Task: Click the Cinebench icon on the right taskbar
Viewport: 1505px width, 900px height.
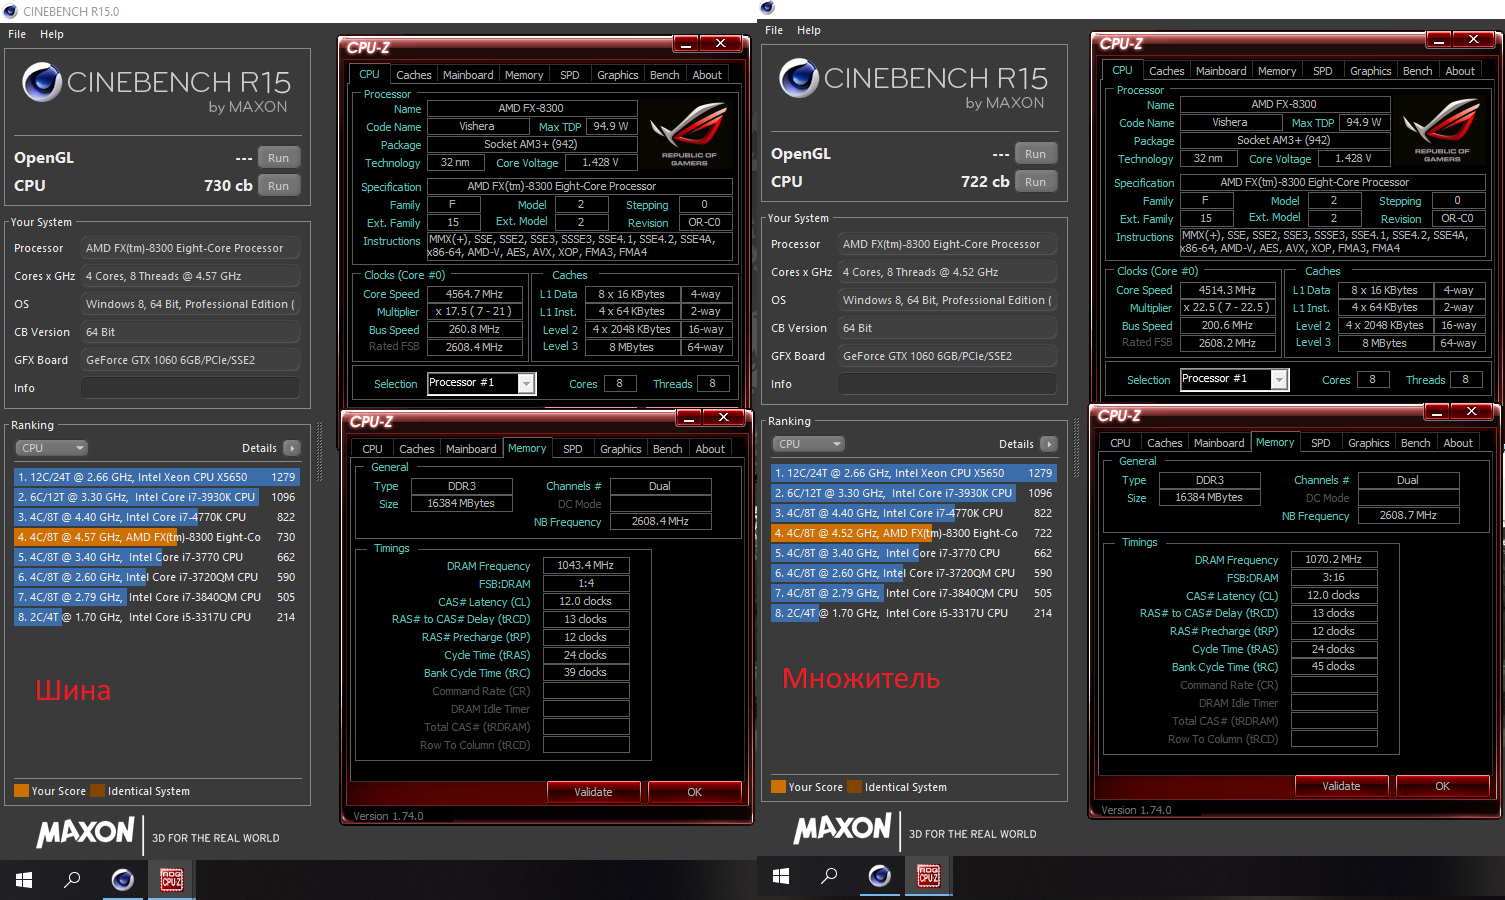Action: click(879, 876)
